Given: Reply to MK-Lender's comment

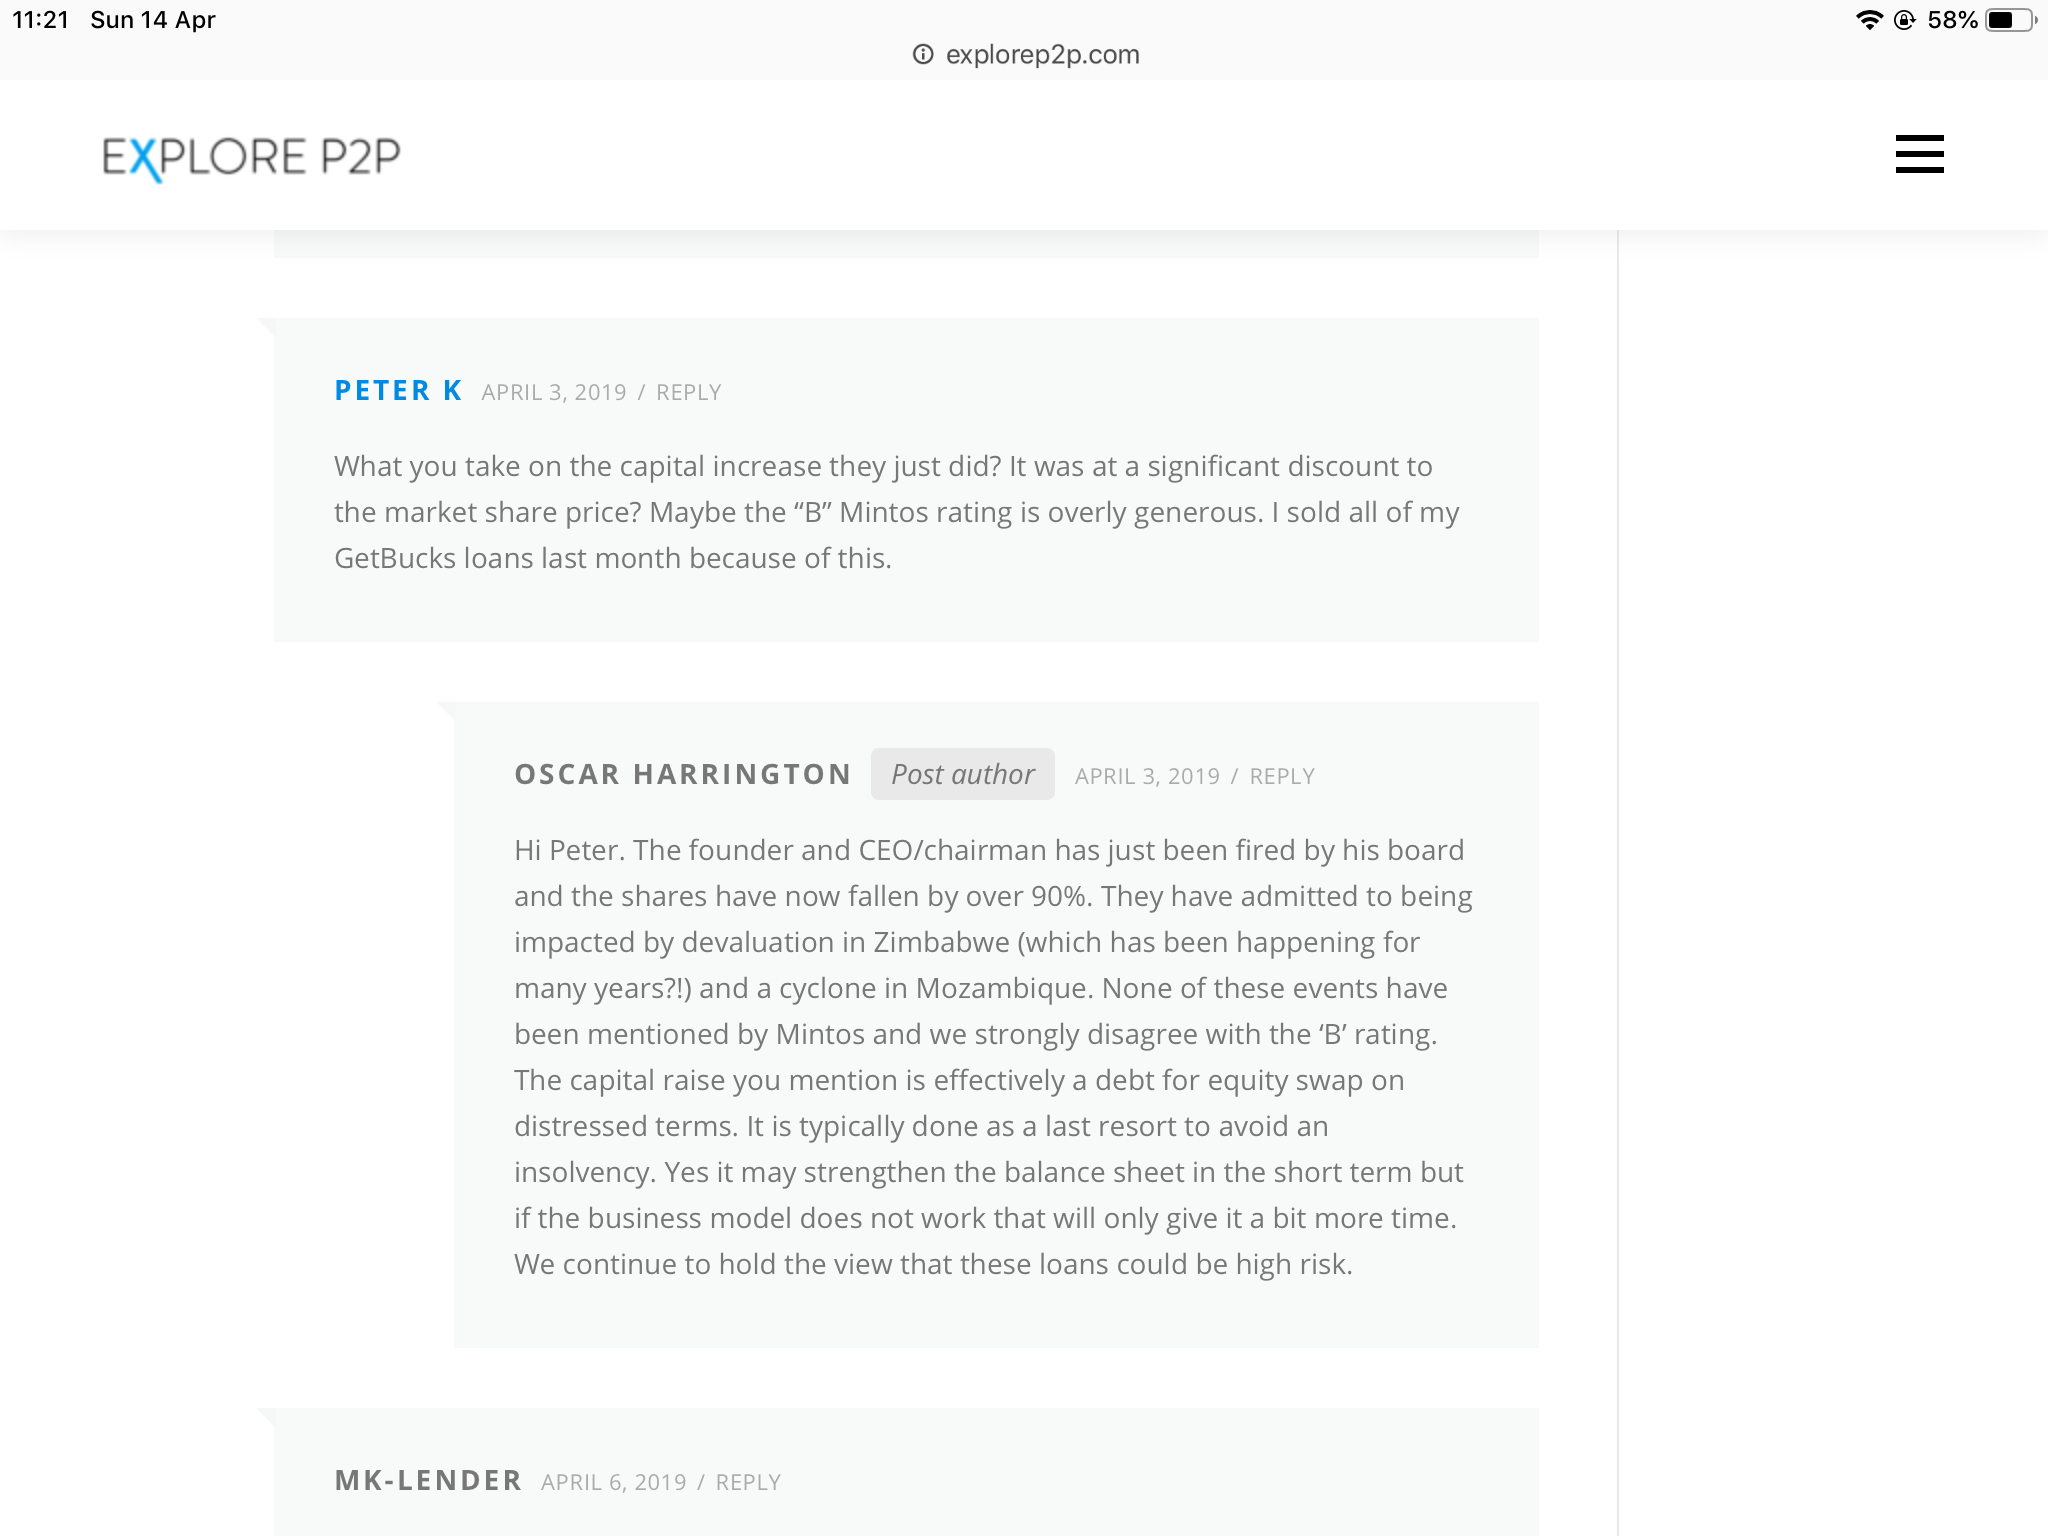Looking at the screenshot, I should (x=747, y=1482).
